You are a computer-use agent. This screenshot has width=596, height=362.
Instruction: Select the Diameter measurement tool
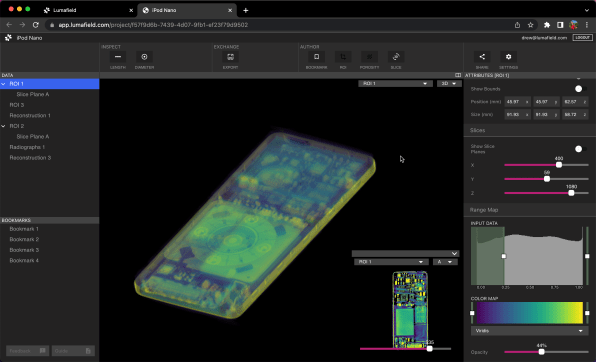point(144,57)
